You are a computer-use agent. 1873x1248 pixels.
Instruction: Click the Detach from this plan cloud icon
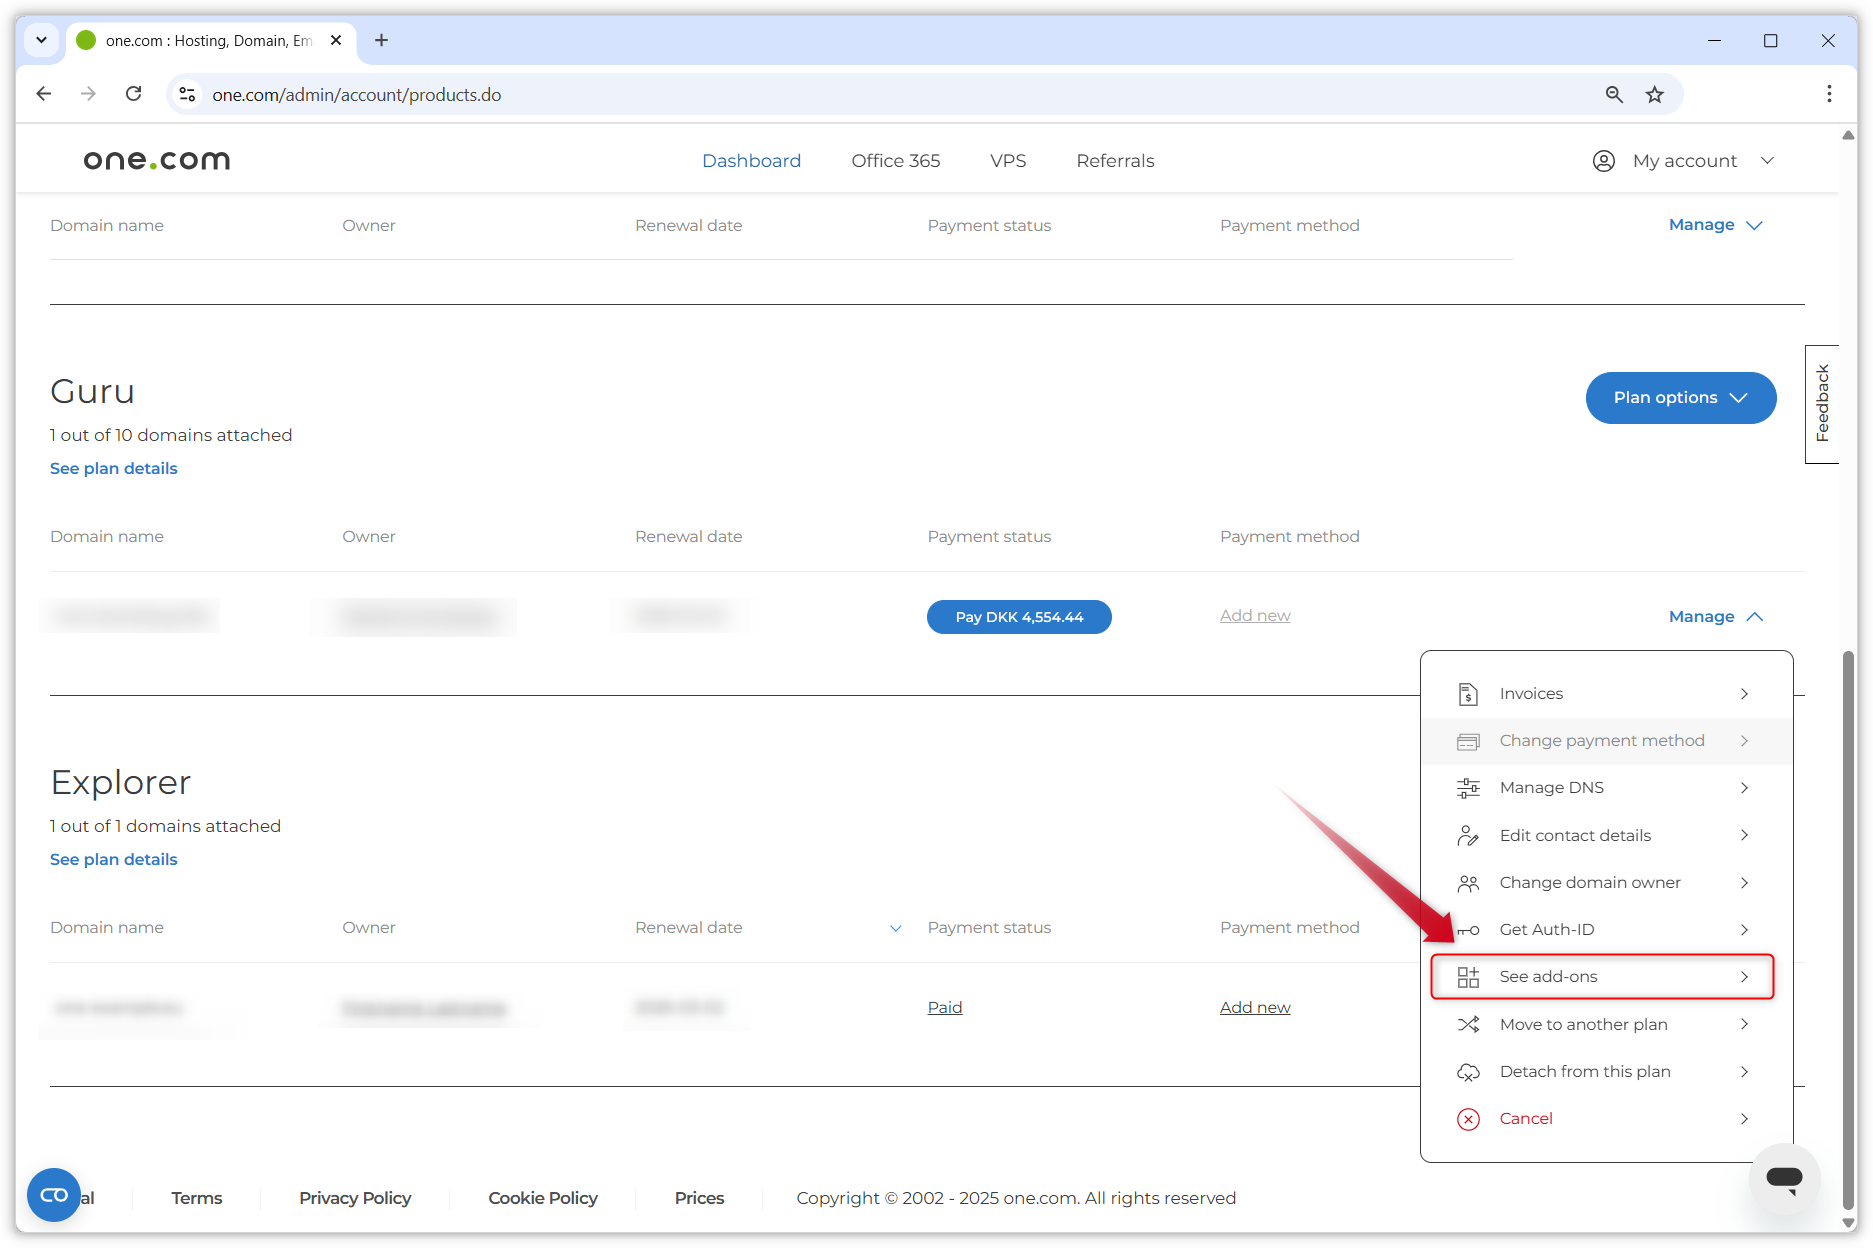coord(1468,1071)
